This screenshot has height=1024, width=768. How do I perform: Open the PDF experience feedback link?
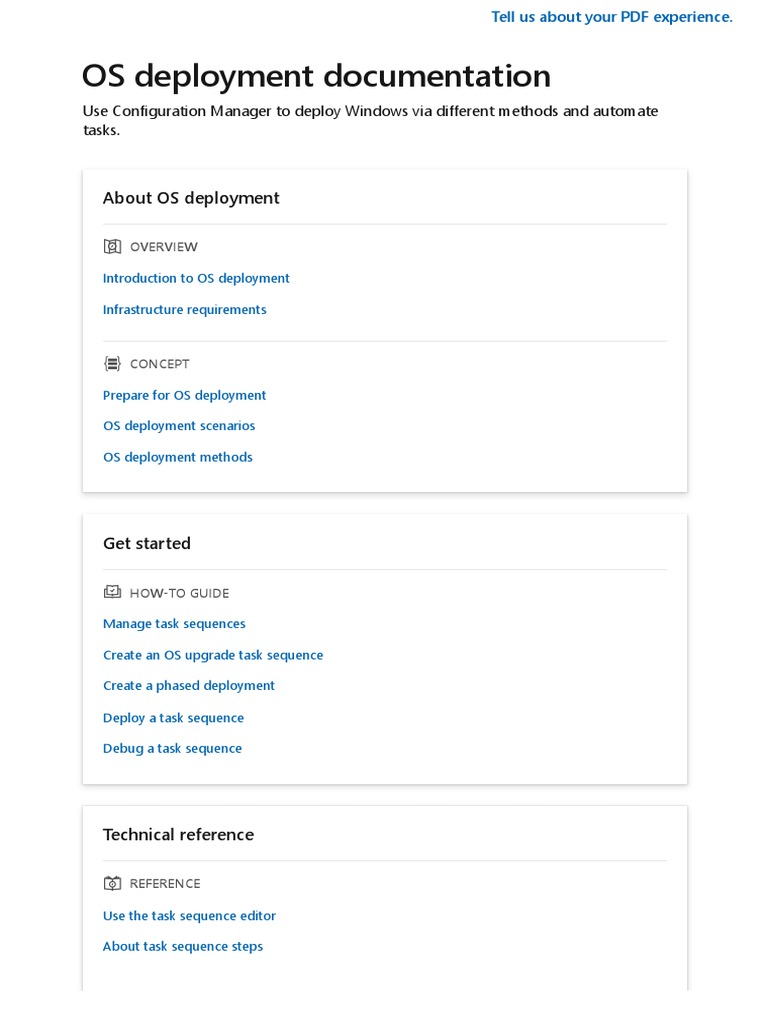(x=611, y=17)
